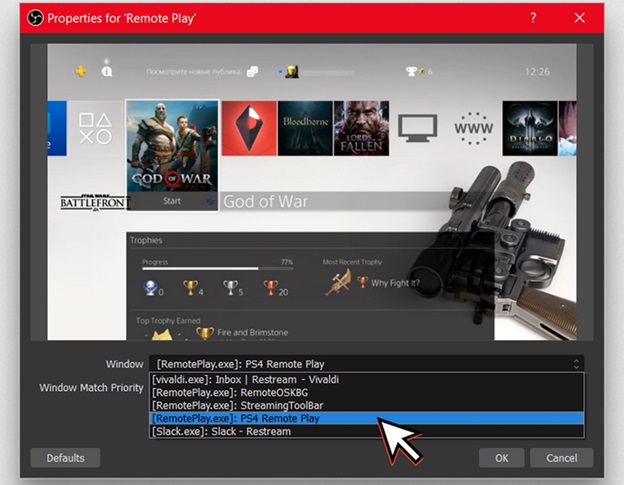Screen dimensions: 624x485
Task: Click the trophy icon in preview top bar
Action: click(x=411, y=72)
